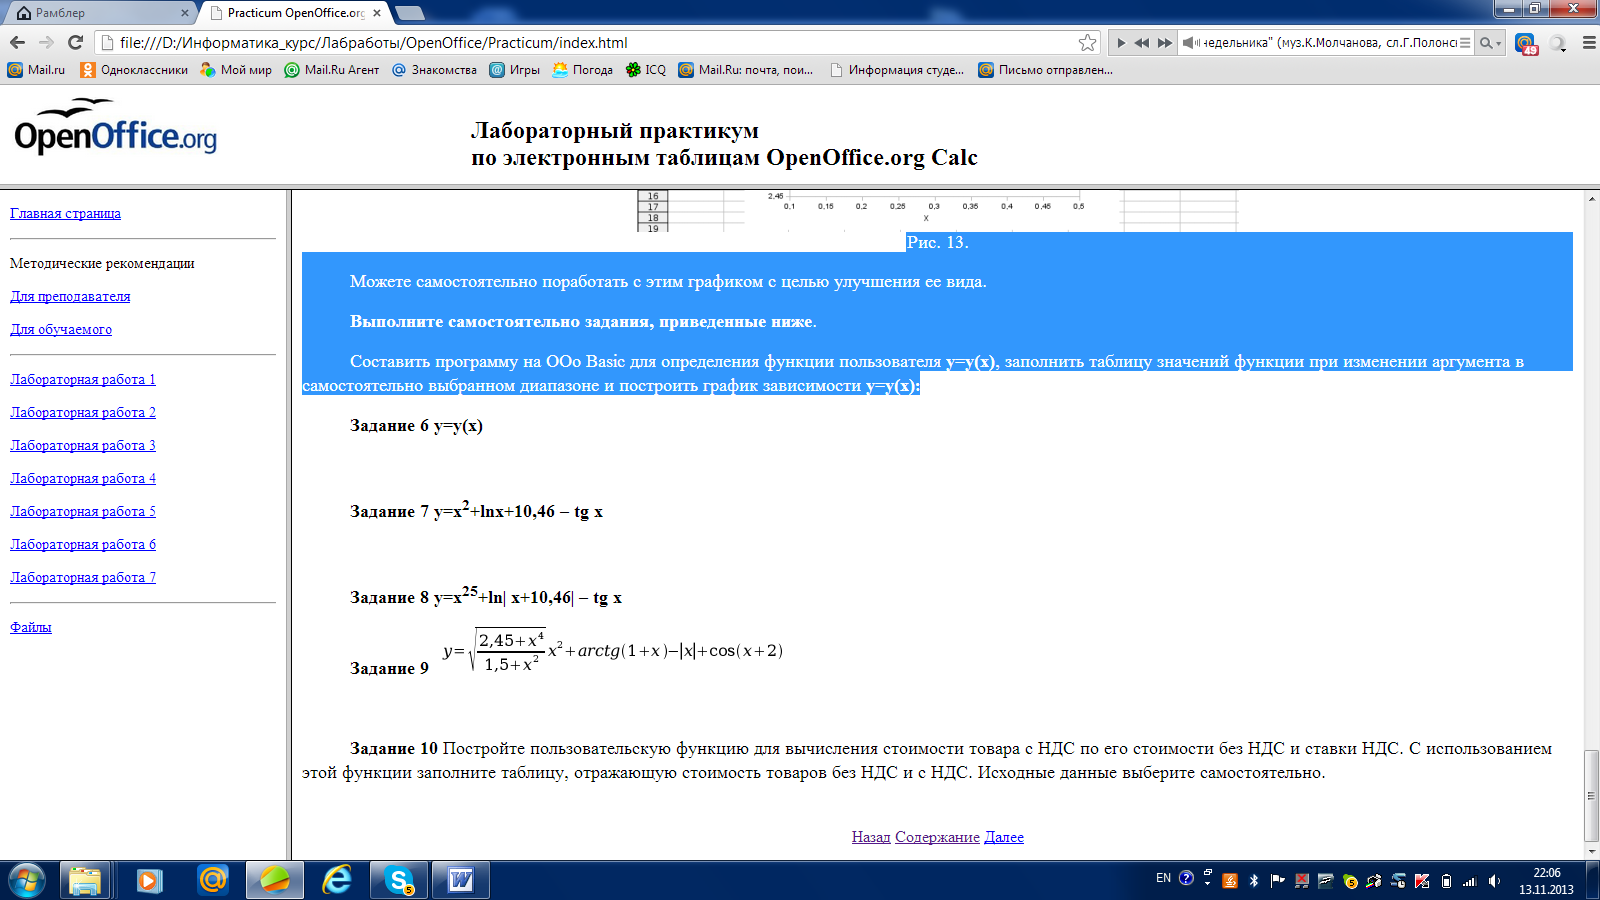Viewport: 1600px width, 900px height.
Task: Open the Письмо отправлен... bookmark
Action: pos(1046,70)
